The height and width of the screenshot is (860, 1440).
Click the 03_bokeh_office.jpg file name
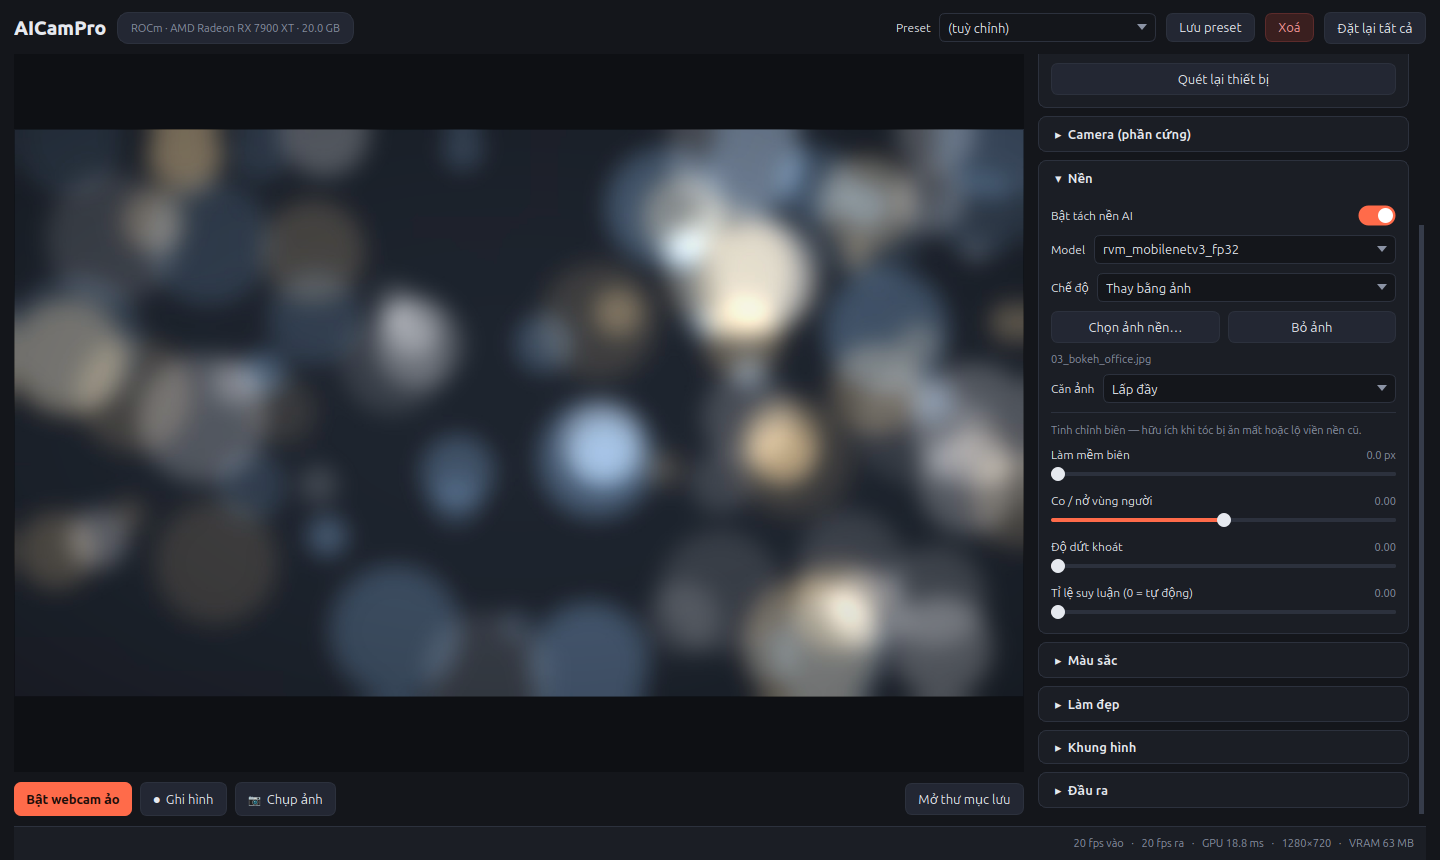[1101, 359]
